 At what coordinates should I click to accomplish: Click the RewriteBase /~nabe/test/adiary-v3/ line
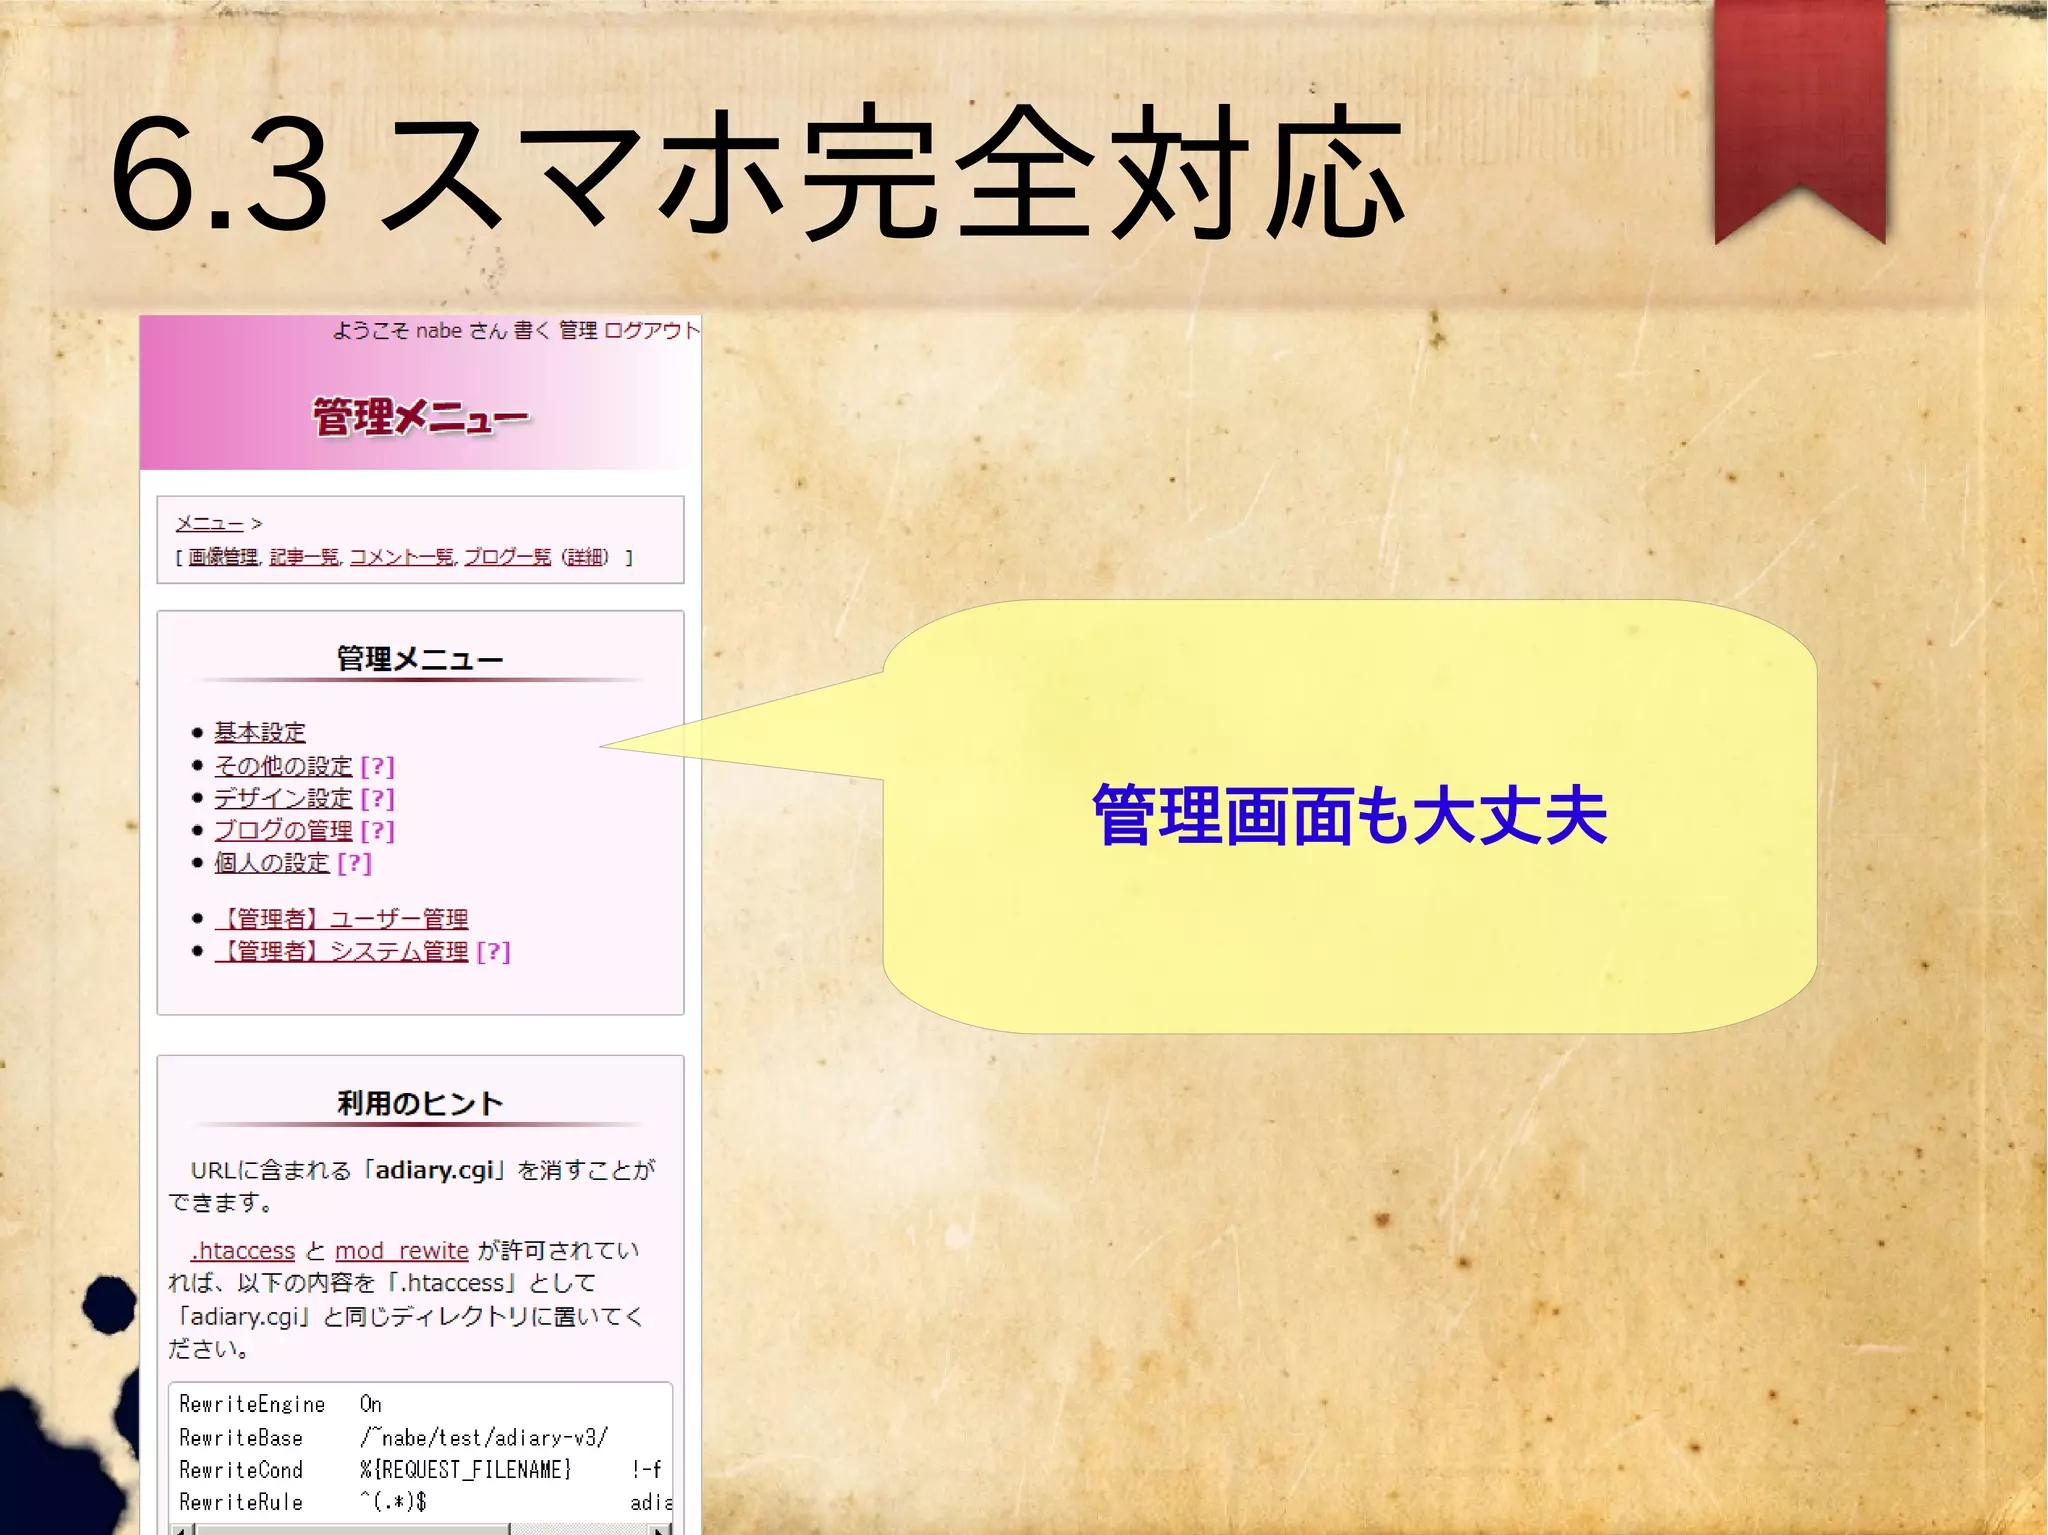click(393, 1437)
